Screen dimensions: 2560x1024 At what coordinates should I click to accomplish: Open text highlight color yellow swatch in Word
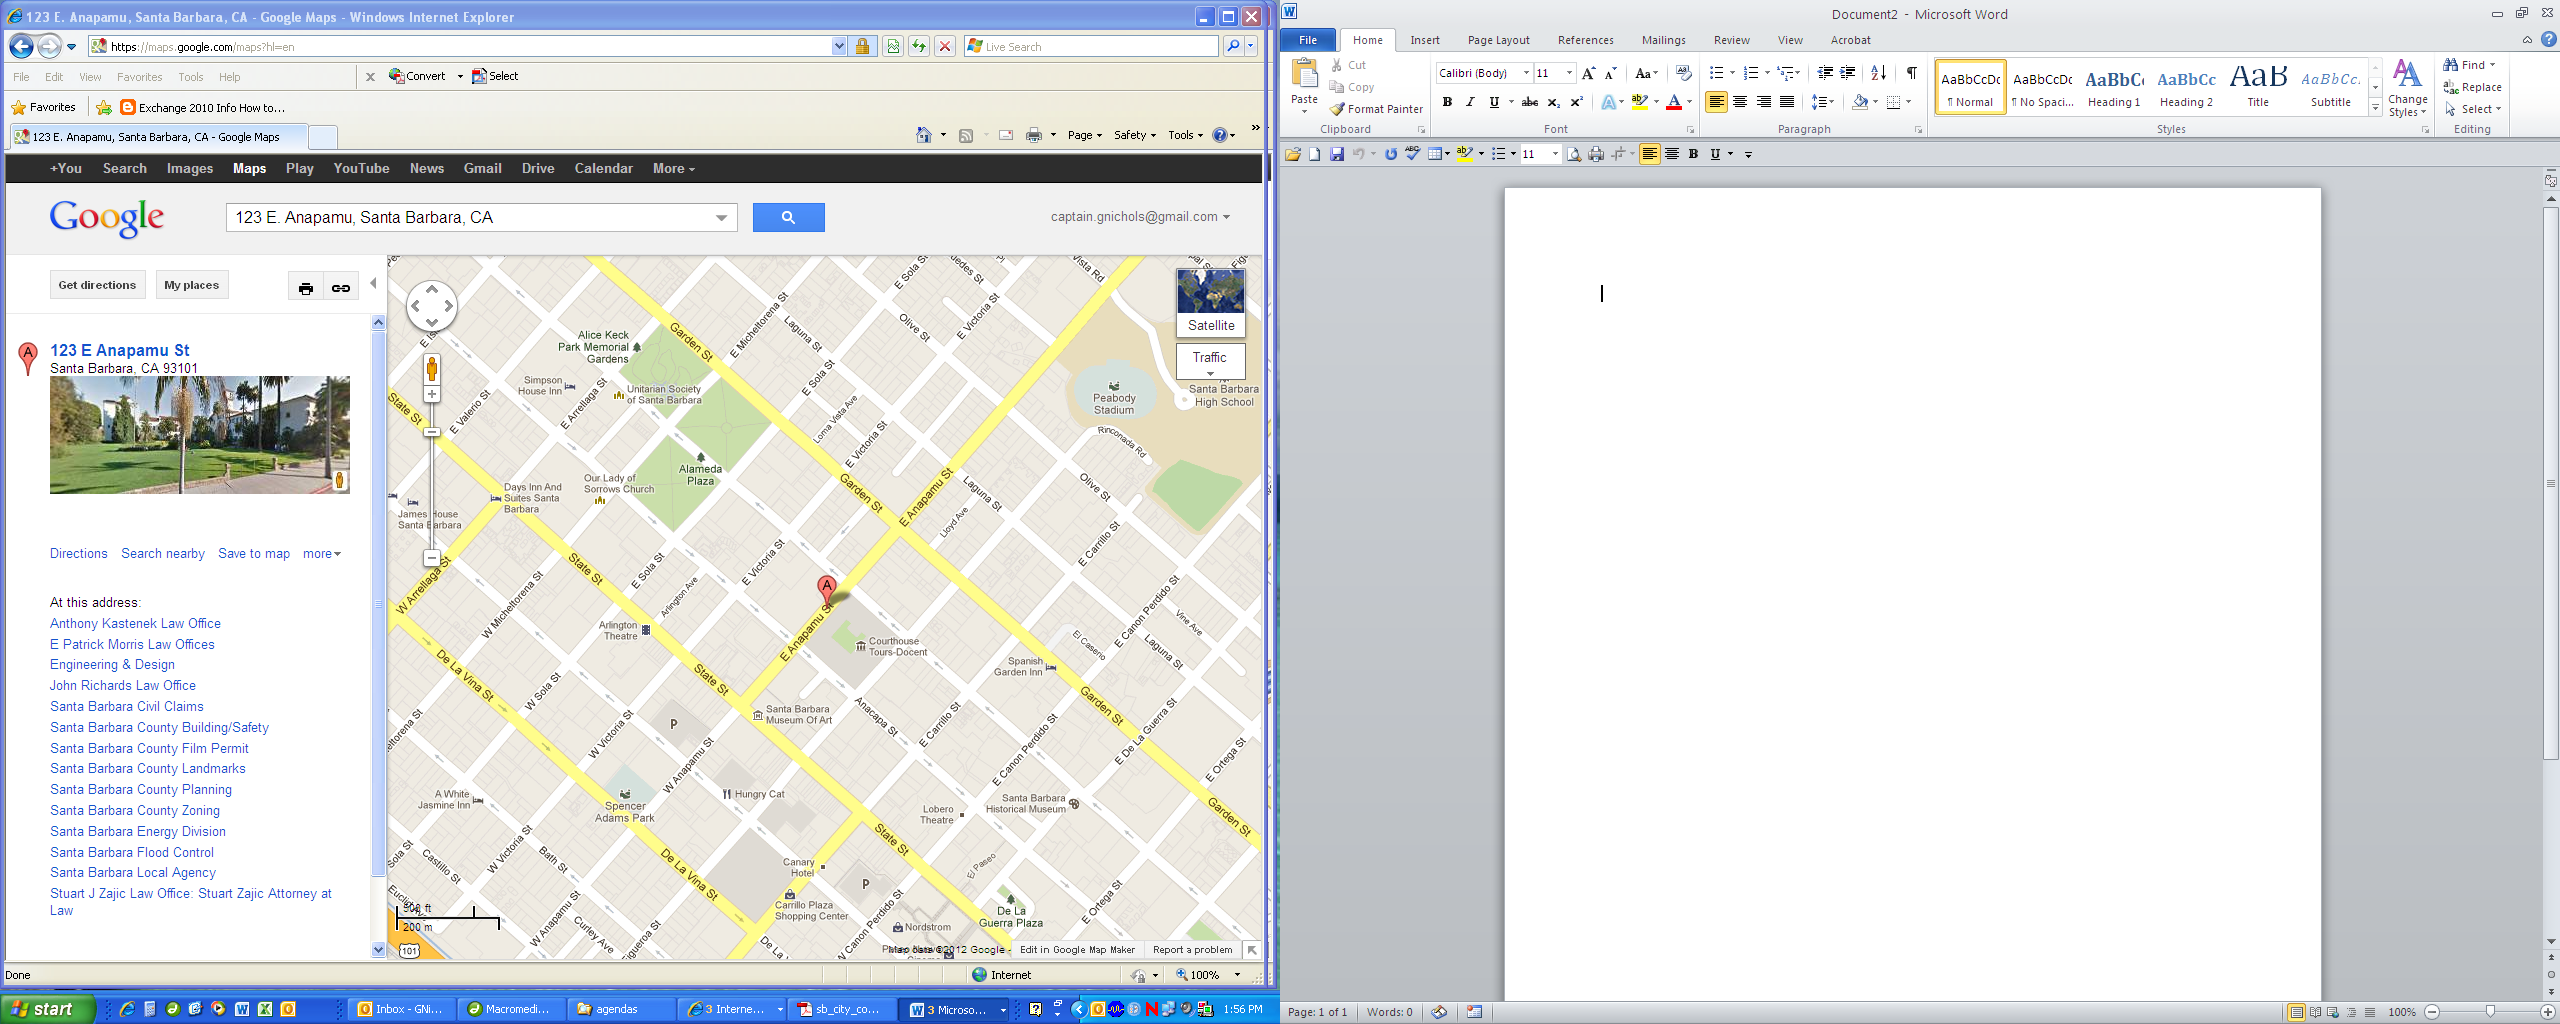tap(1640, 102)
